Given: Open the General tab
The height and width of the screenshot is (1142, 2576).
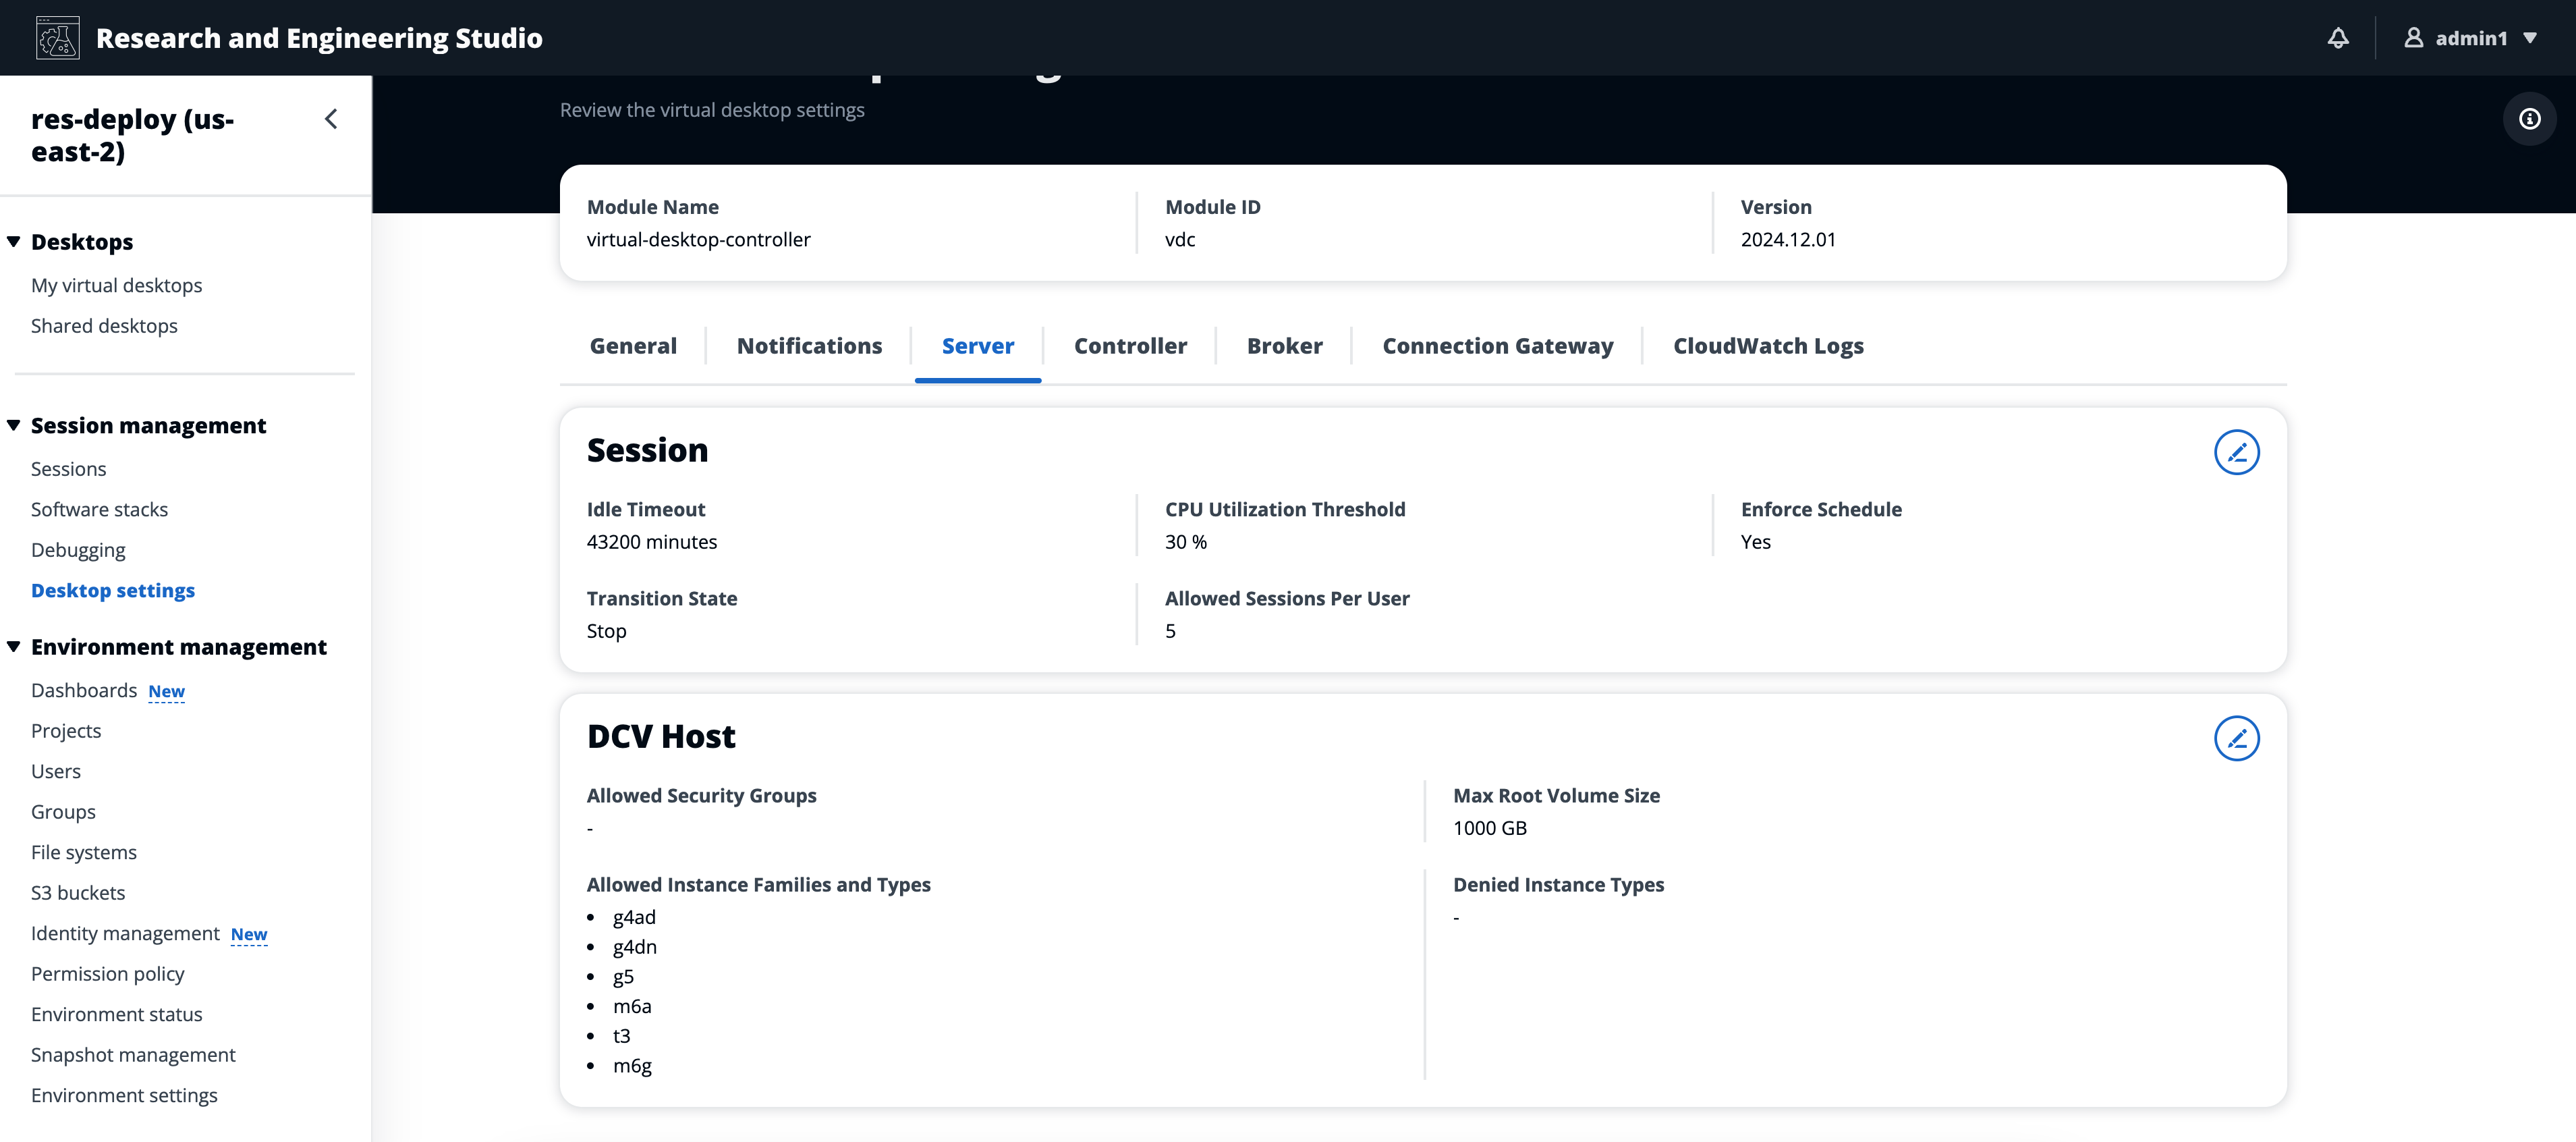Looking at the screenshot, I should pyautogui.click(x=632, y=345).
